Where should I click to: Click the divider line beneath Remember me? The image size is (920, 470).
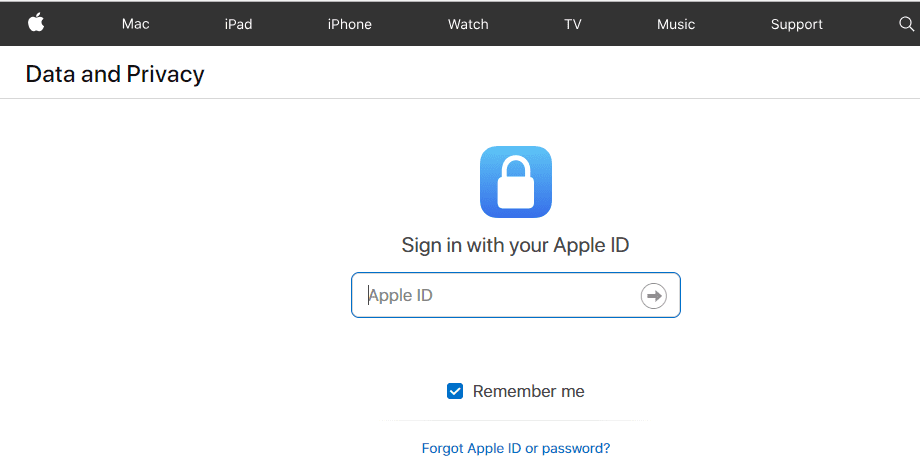click(x=515, y=420)
